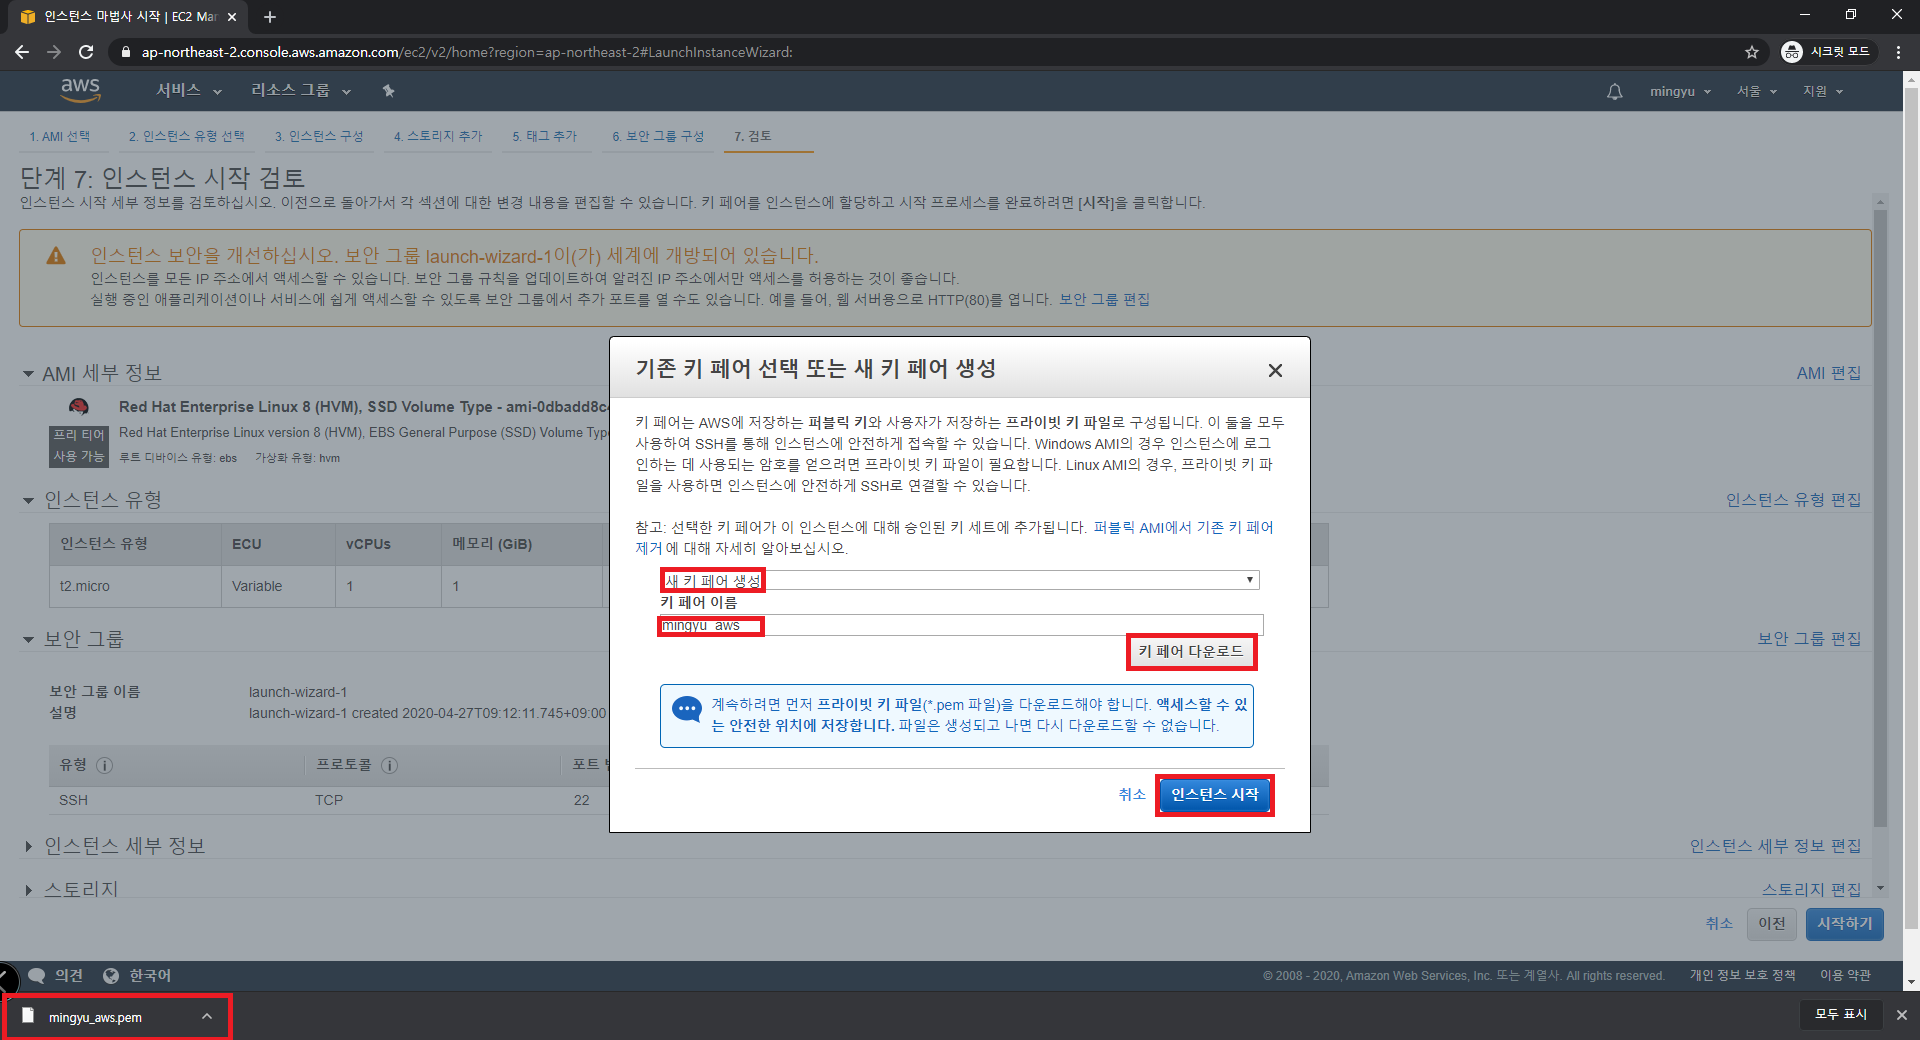Collapse the 인스턴스 유형 section

click(28, 500)
